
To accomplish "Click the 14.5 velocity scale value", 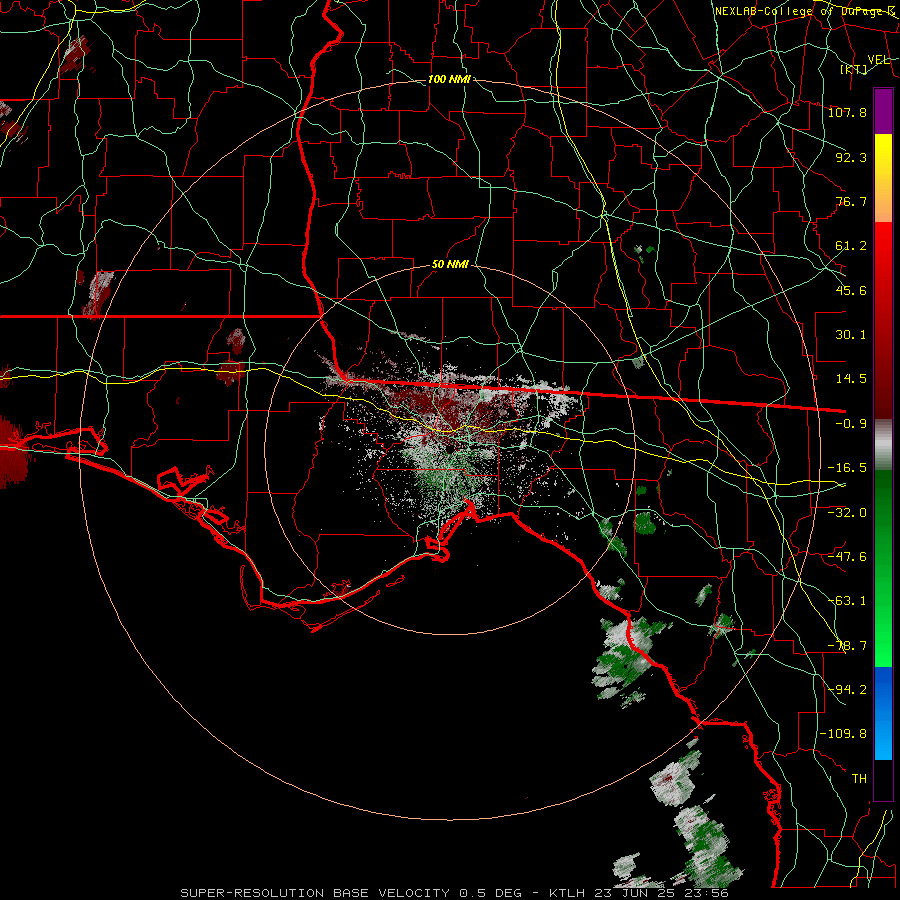I will click(x=851, y=379).
